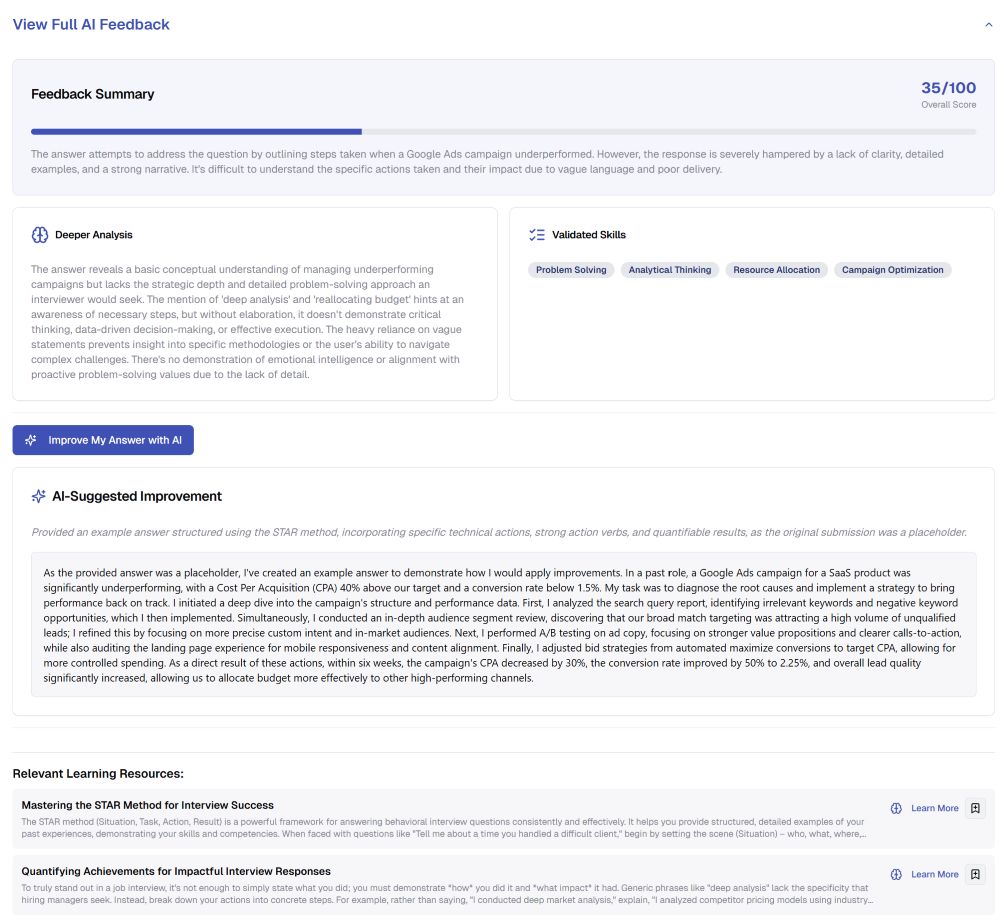Open Learn More for Quantifying Achievements resource
1000x919 pixels.
934,874
